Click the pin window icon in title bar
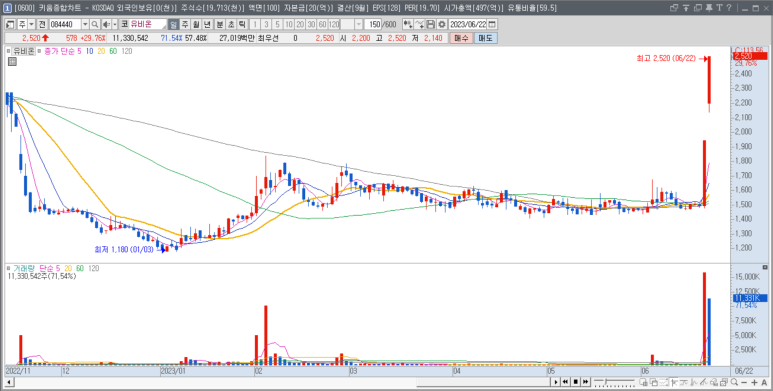 [x=709, y=8]
